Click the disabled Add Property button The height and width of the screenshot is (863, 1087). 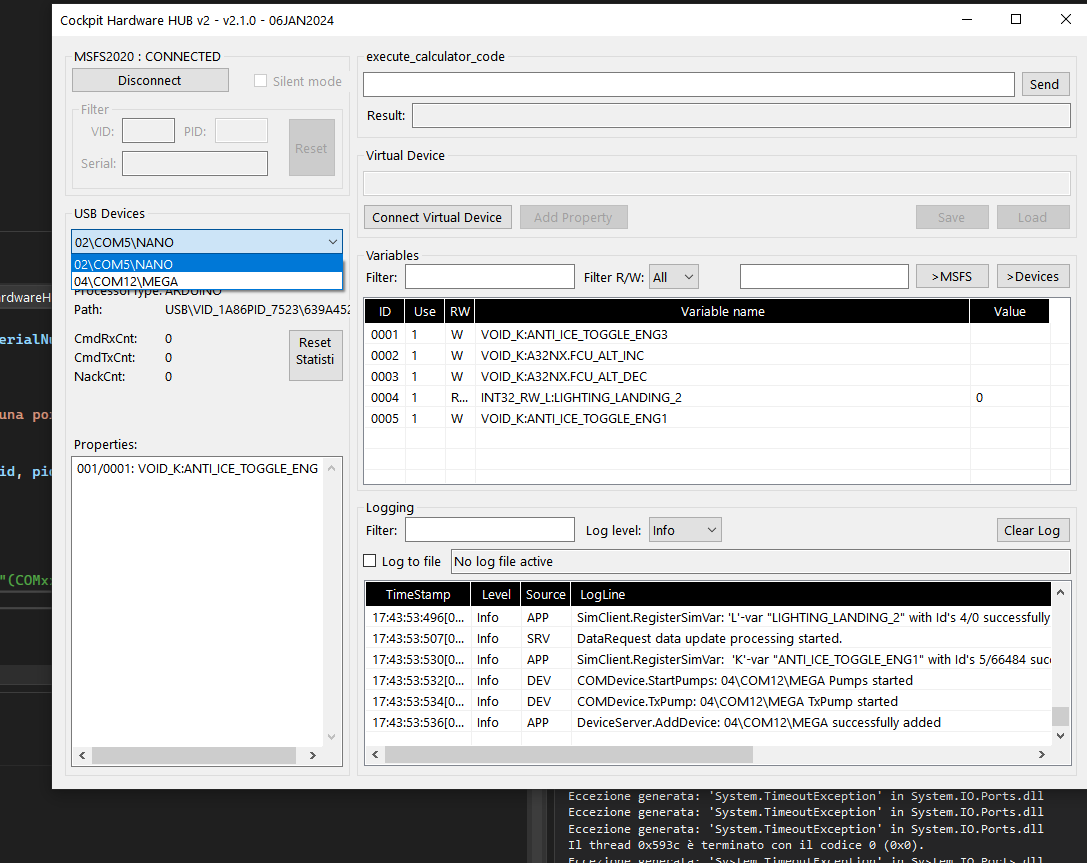(573, 216)
